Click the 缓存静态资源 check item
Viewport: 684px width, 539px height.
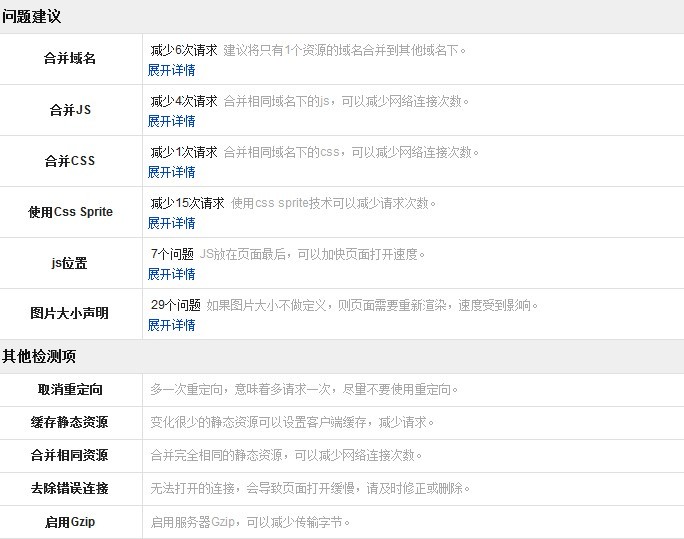coord(70,422)
